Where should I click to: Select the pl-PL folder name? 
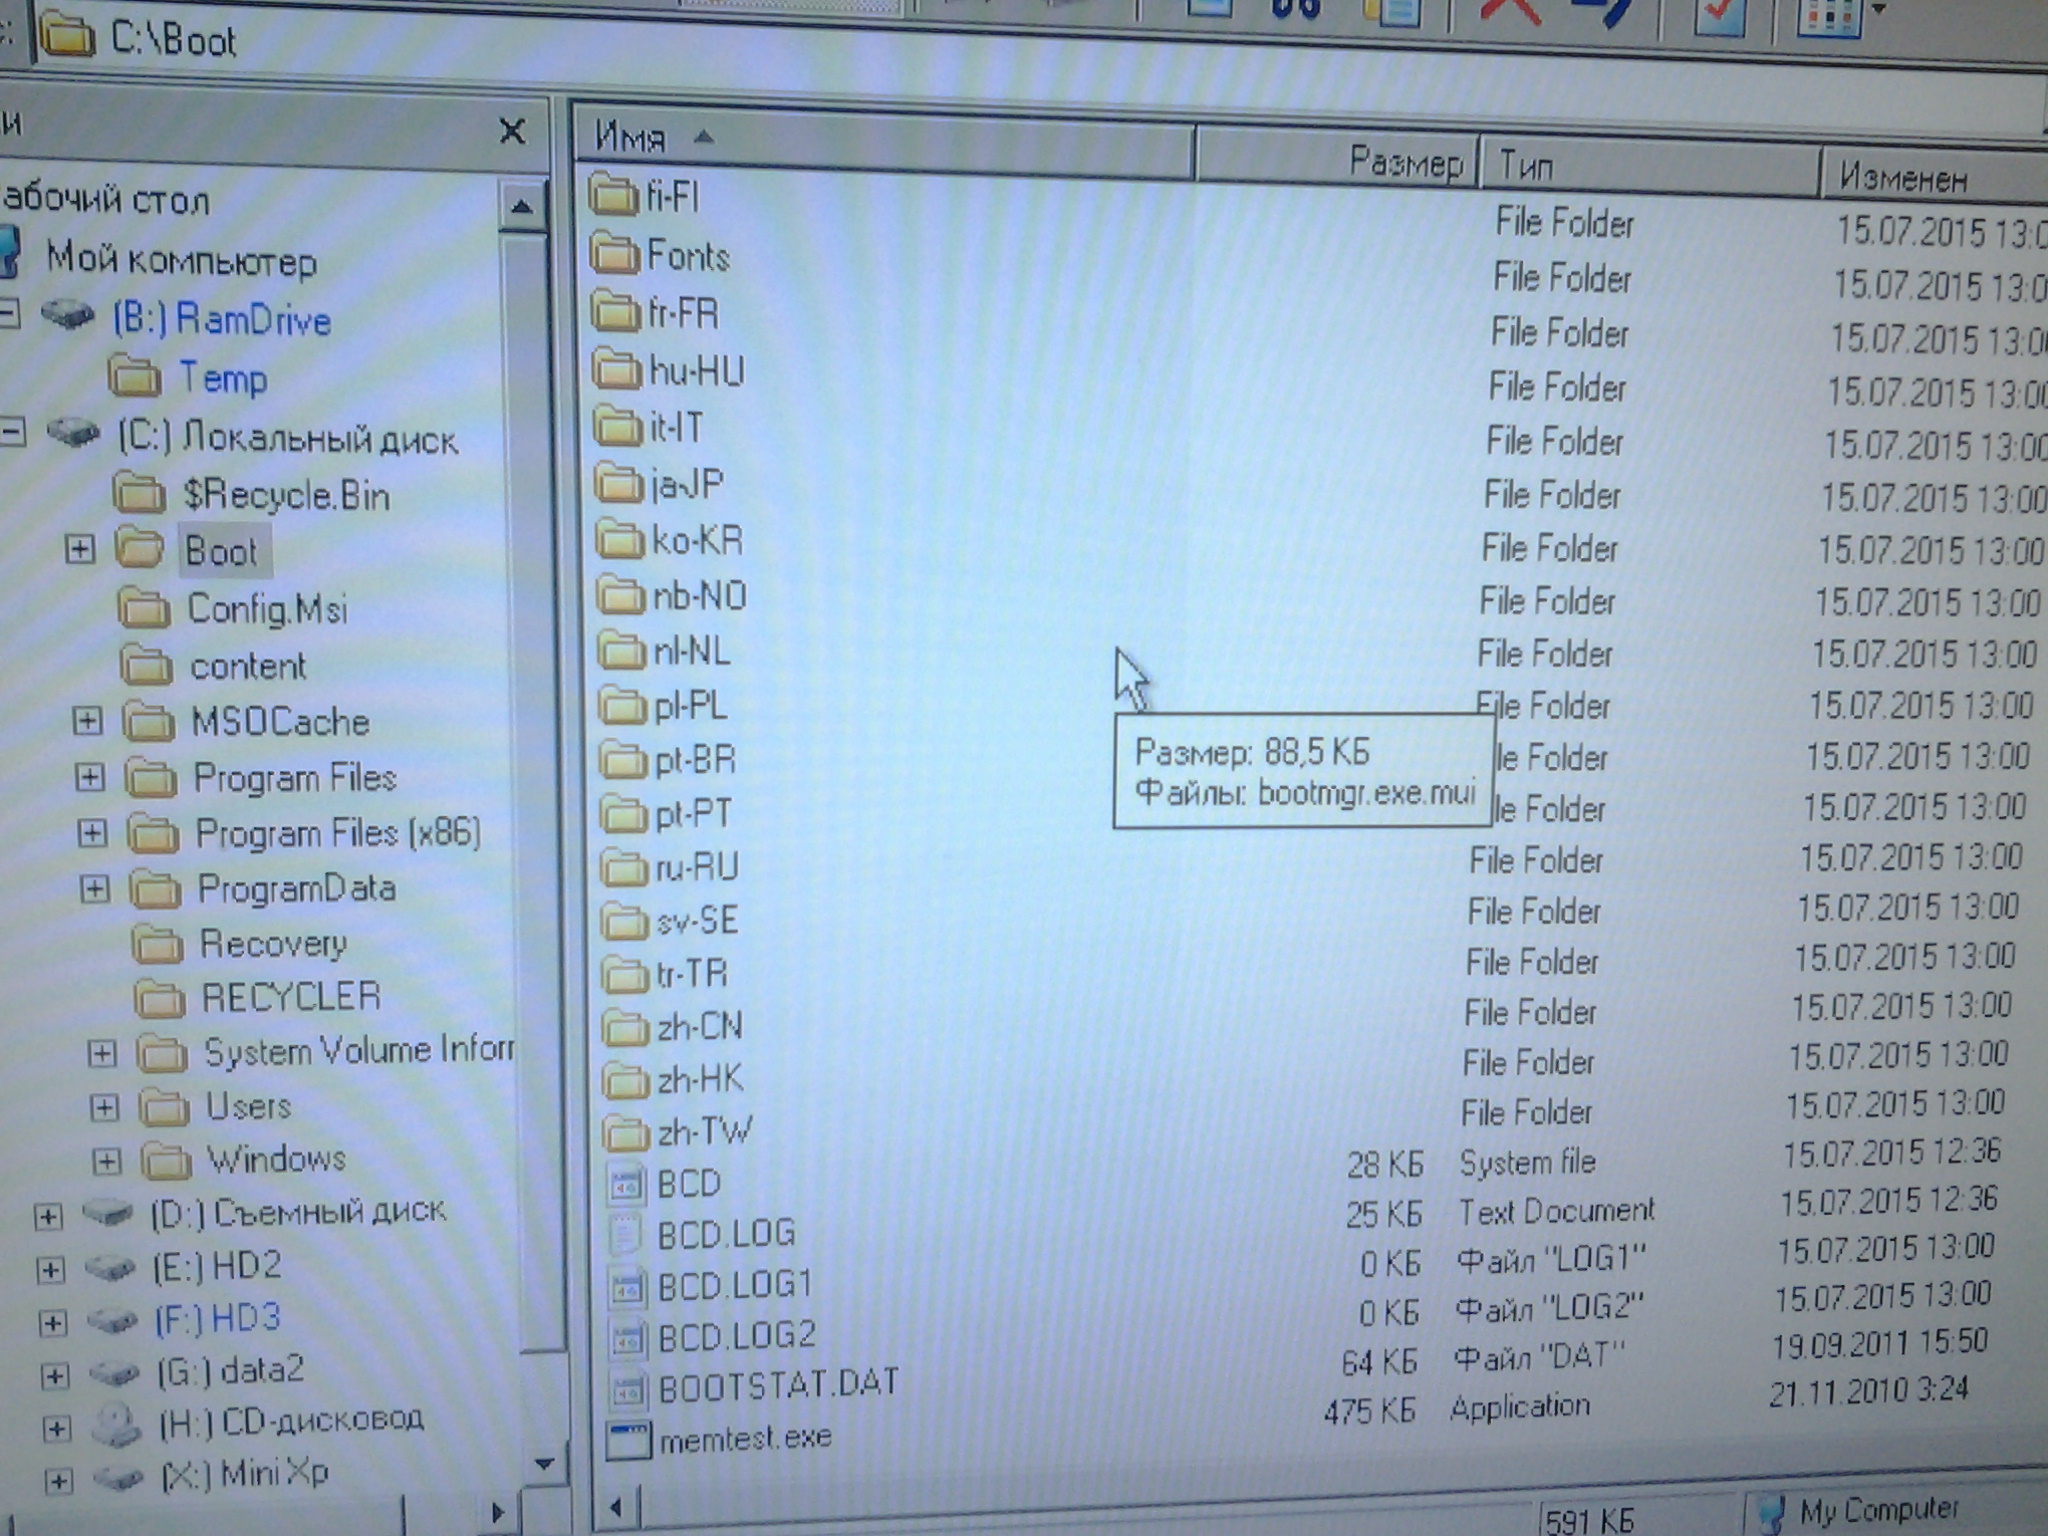(690, 707)
